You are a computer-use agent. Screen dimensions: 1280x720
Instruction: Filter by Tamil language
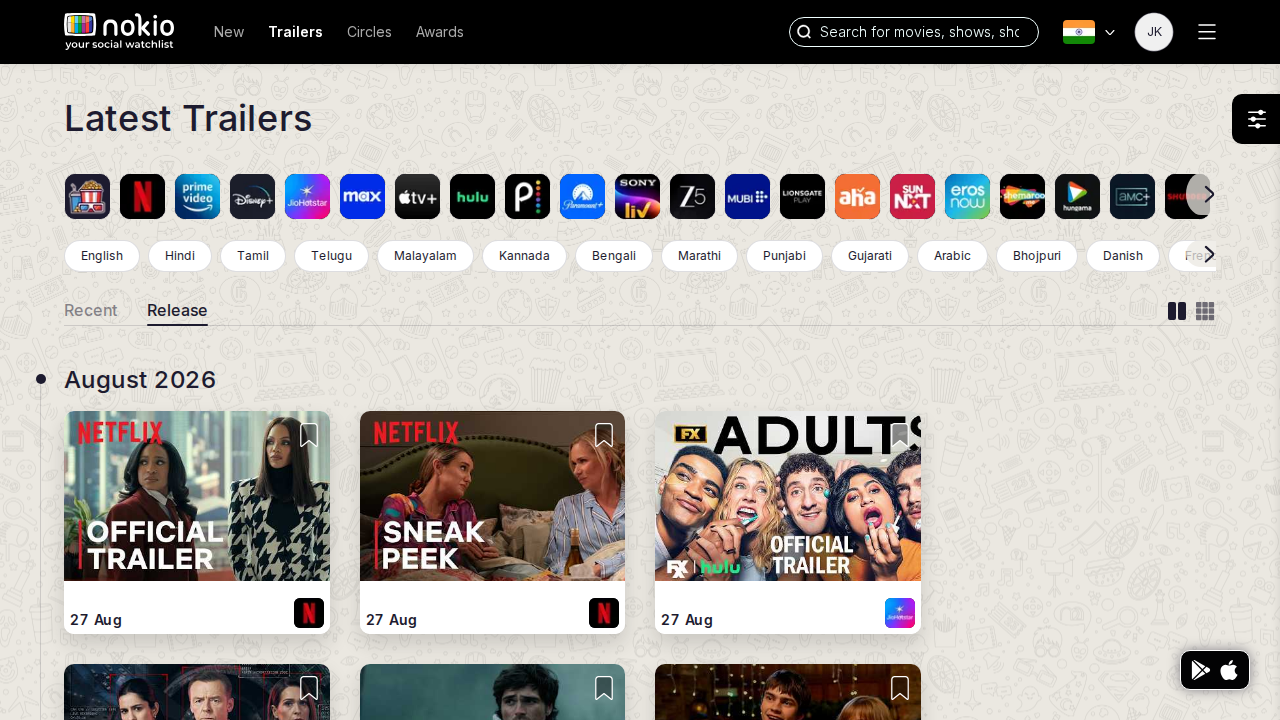click(253, 256)
